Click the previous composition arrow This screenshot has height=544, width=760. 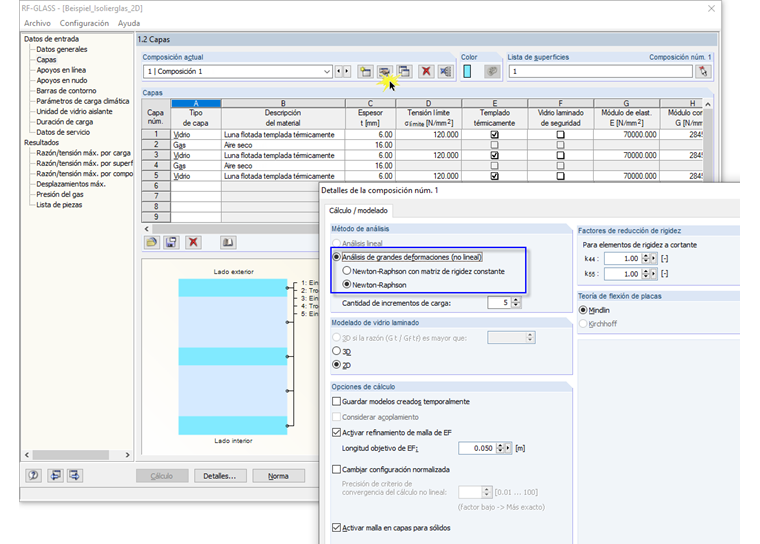339,71
